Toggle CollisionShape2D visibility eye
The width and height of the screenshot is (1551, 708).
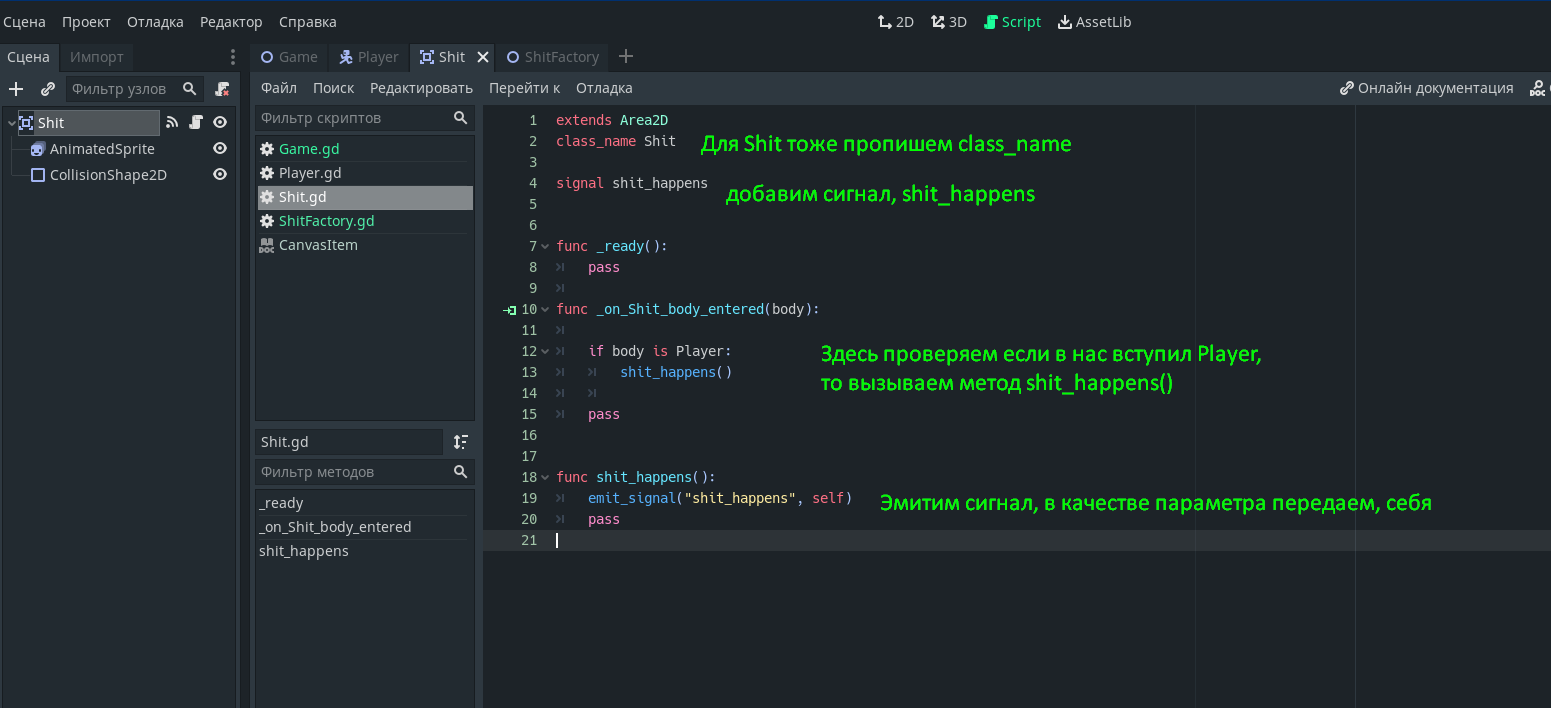(x=220, y=175)
